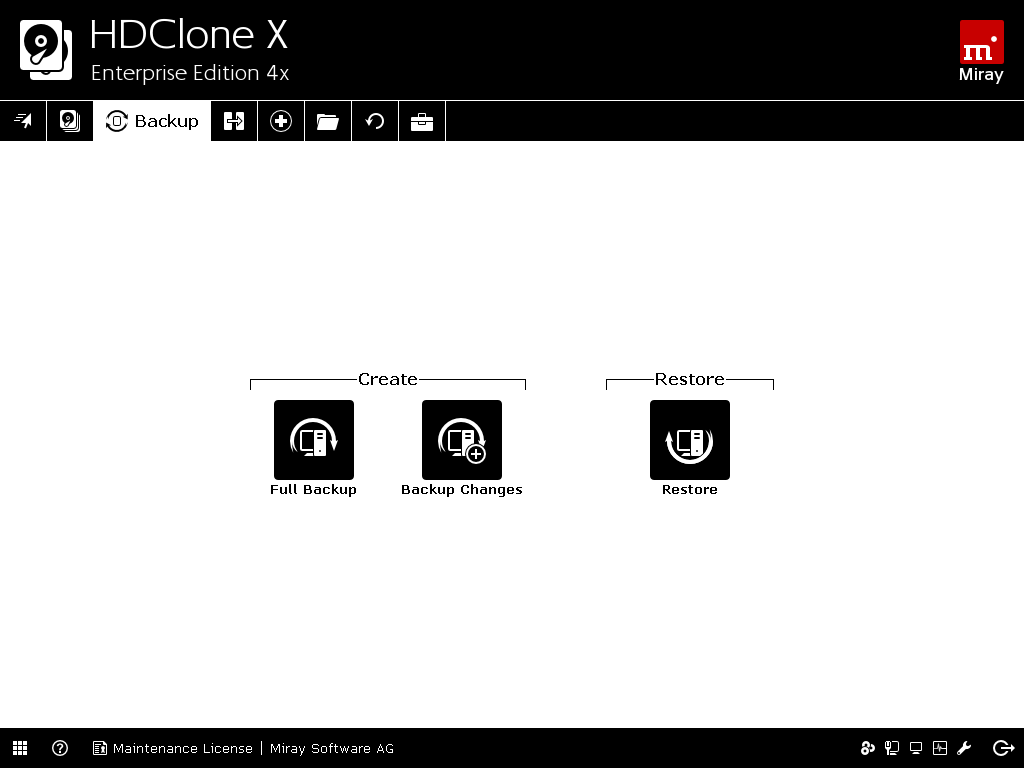The image size is (1024, 768).
Task: Launch the Backup Changes function
Action: click(462, 440)
